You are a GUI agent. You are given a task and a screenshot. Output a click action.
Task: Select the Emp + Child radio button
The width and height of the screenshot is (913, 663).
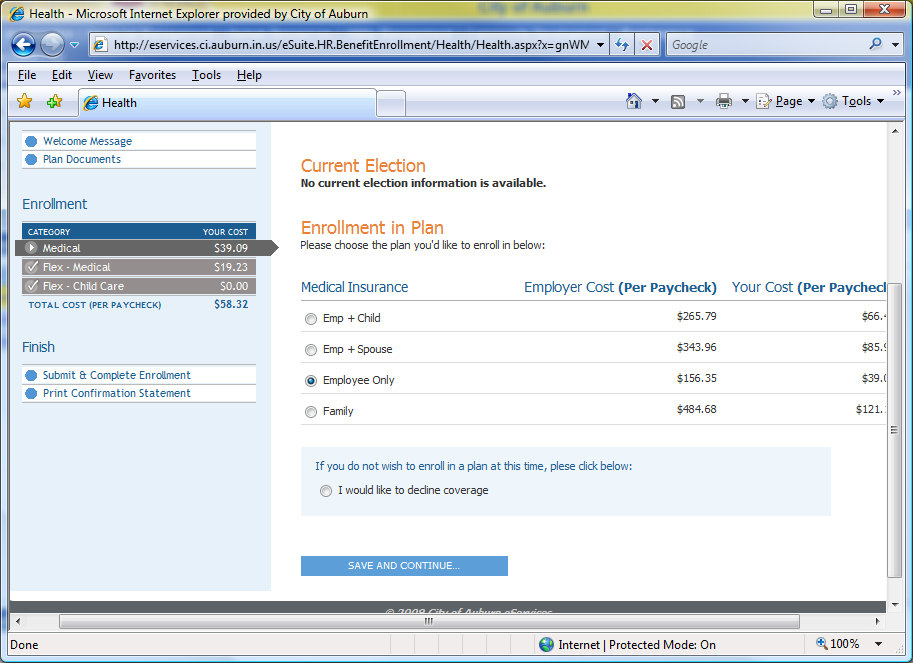coord(311,319)
